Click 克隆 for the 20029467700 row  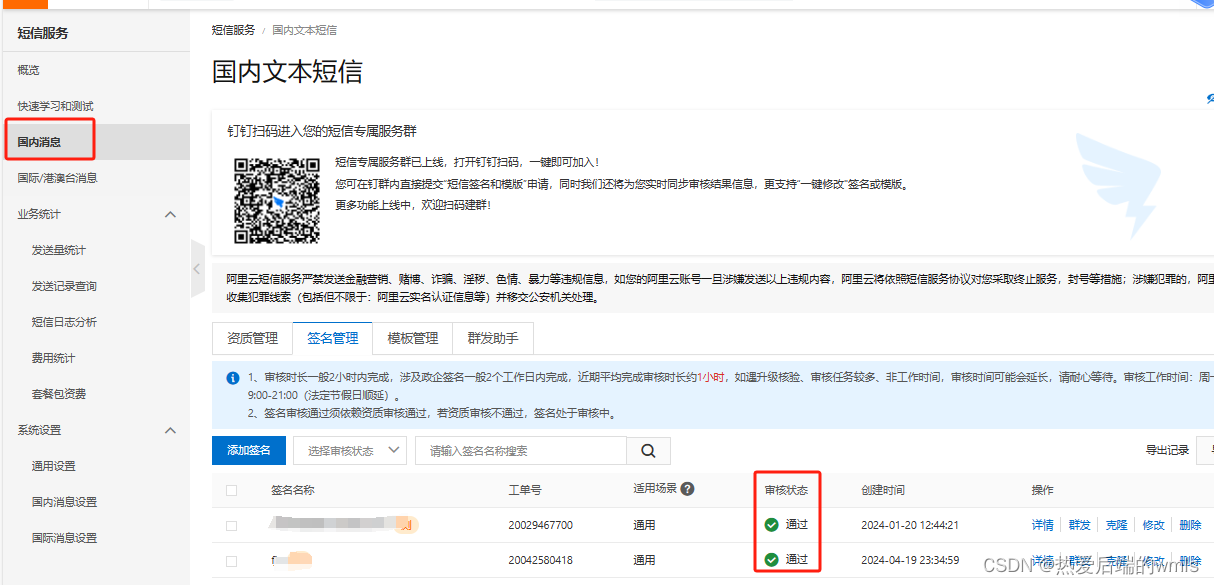point(1116,525)
